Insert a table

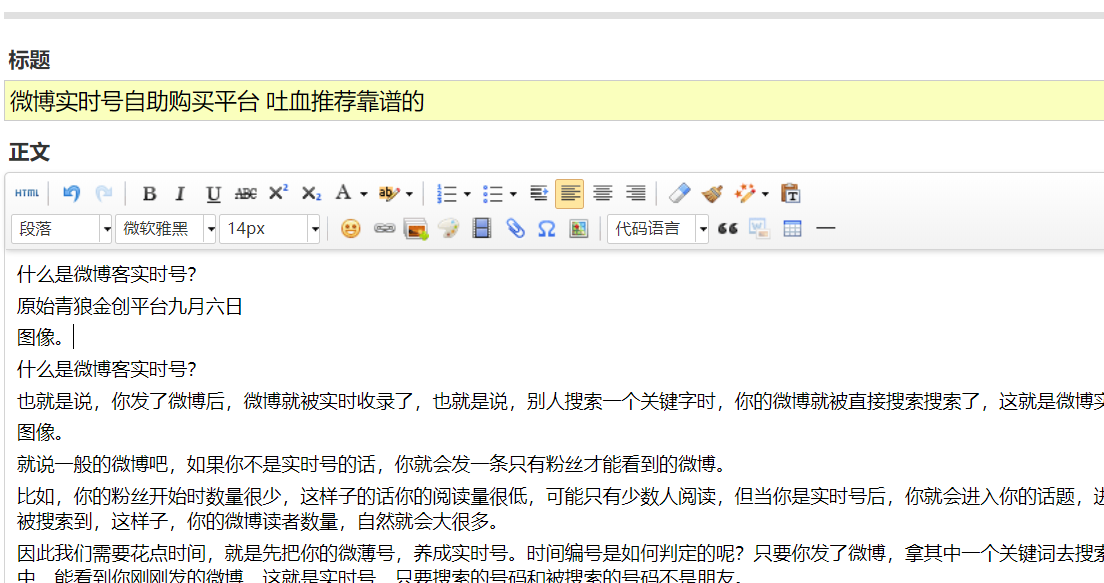point(792,229)
